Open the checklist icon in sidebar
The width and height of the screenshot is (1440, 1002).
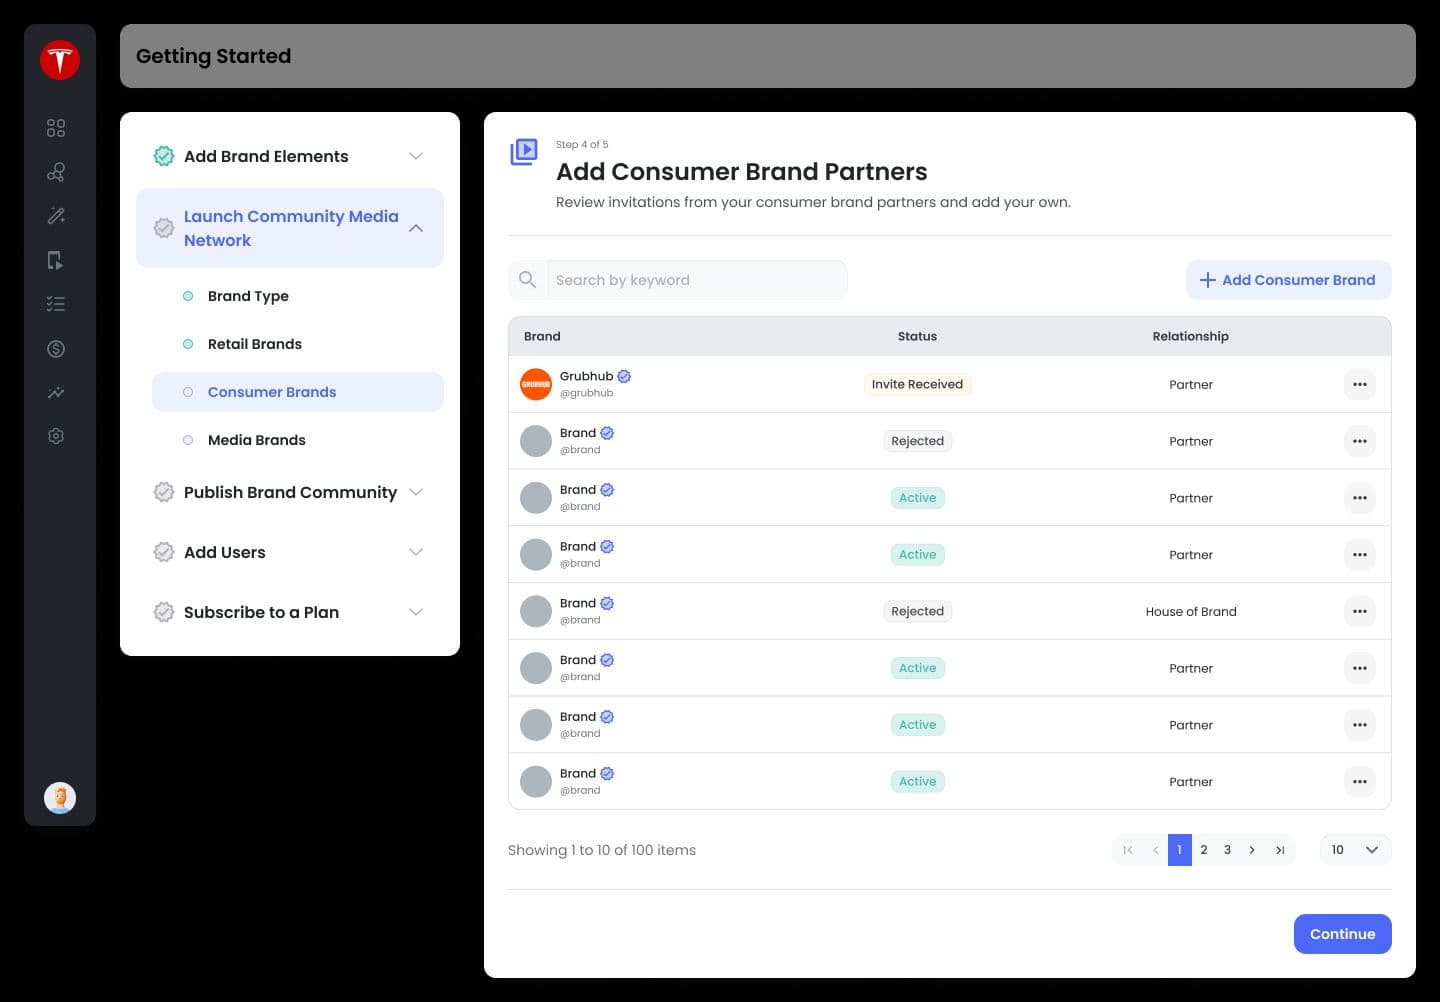tap(56, 304)
